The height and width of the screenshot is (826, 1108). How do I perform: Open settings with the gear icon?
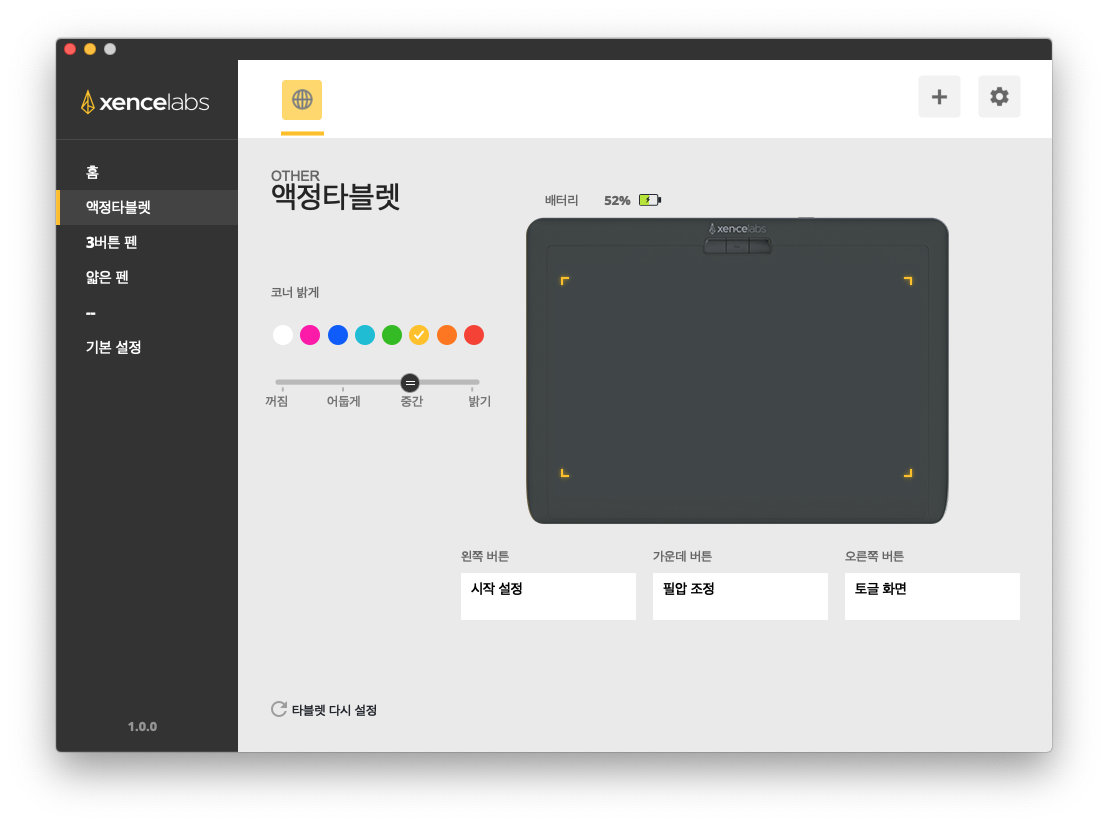pos(999,97)
